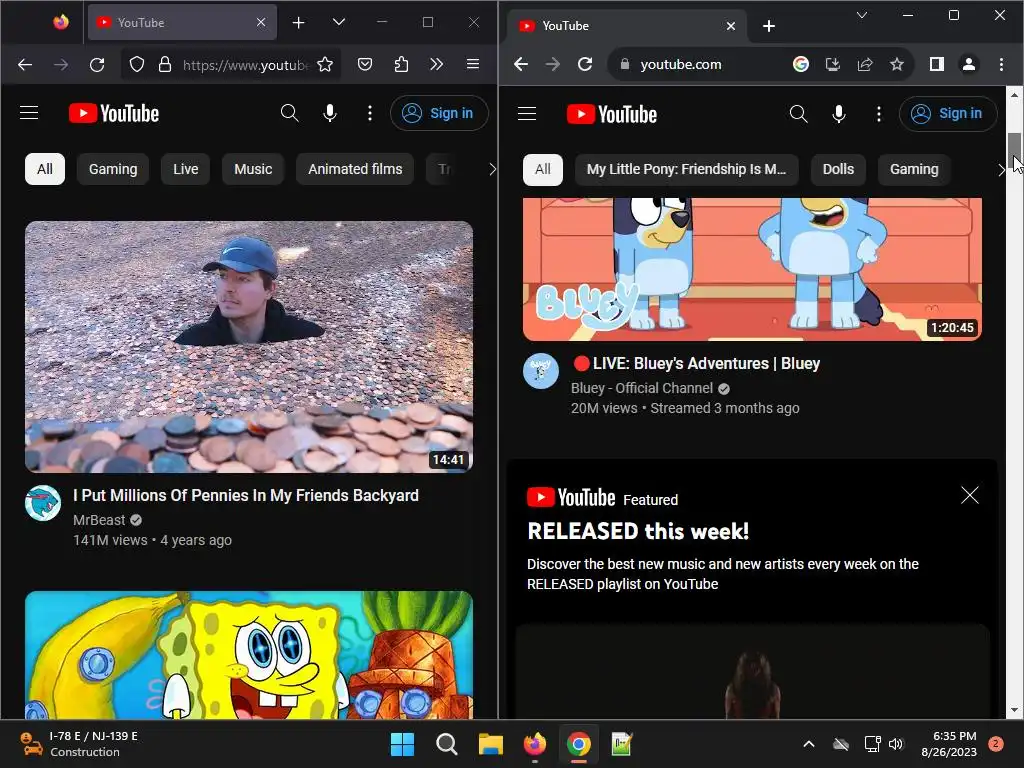Image resolution: width=1024 pixels, height=768 pixels.
Task: Open Firefox application hamburger menu
Action: pyautogui.click(x=473, y=64)
